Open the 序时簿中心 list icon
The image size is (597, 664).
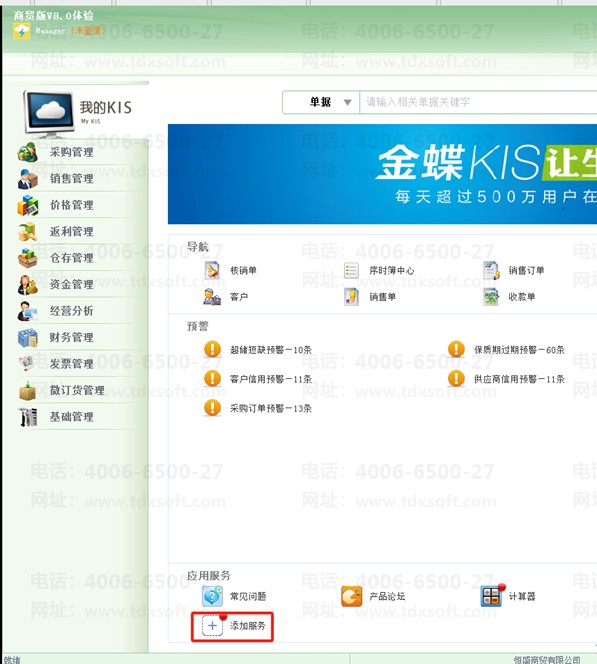[x=351, y=271]
